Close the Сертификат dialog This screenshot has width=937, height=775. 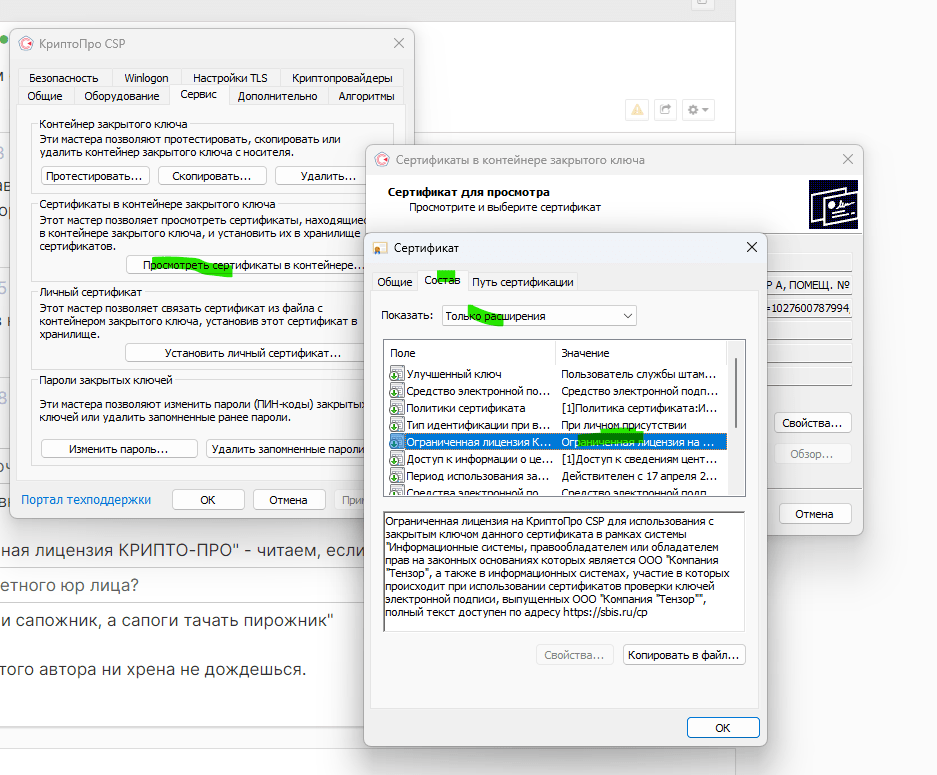pos(752,247)
